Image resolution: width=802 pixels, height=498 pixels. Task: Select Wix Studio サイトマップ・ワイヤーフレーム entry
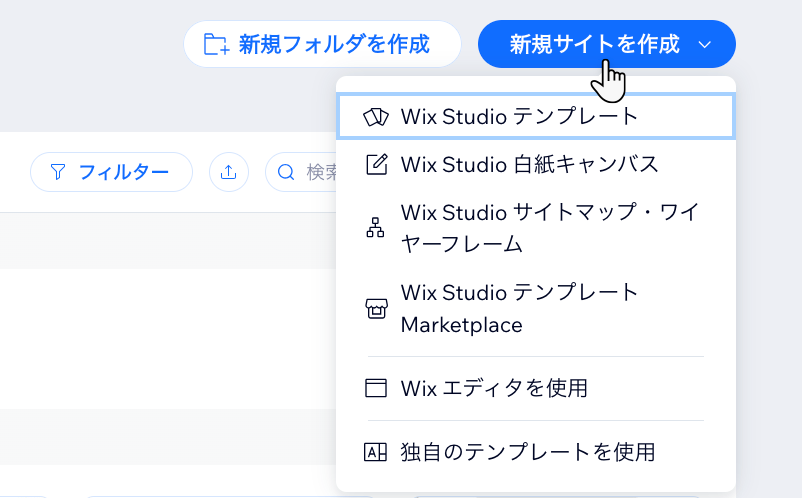point(536,228)
